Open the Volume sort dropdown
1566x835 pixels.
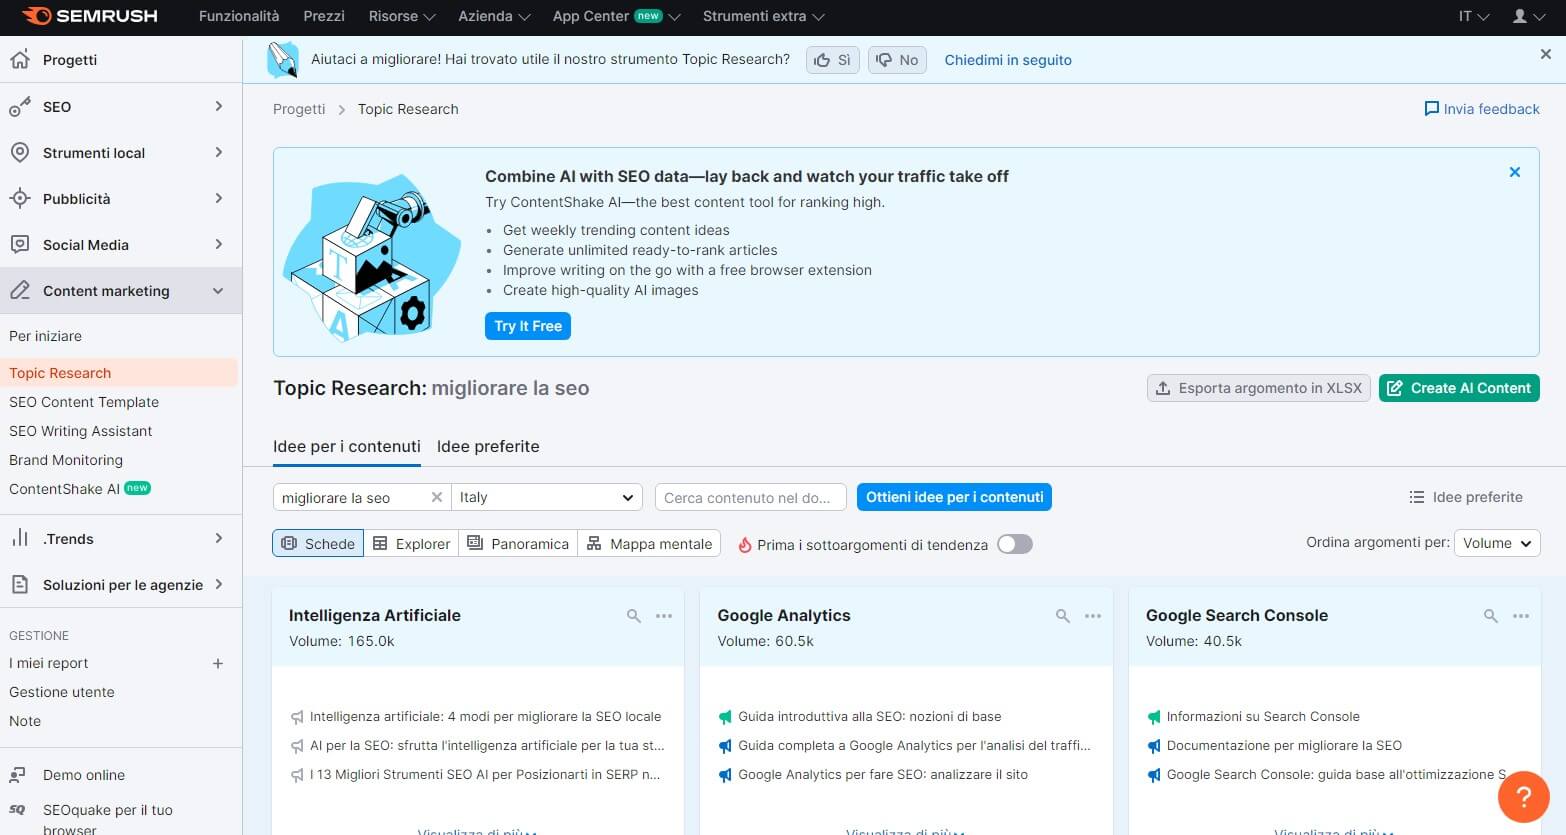[1497, 543]
